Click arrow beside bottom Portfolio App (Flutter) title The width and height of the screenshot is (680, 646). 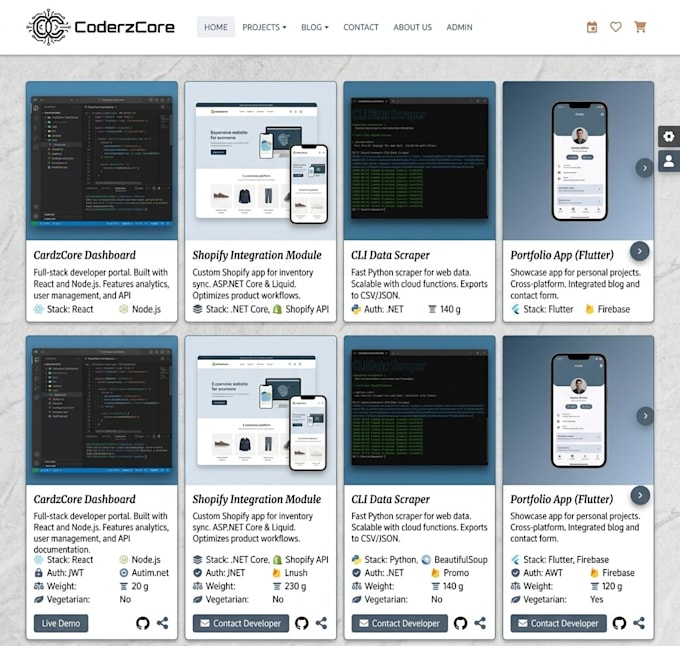pos(640,495)
